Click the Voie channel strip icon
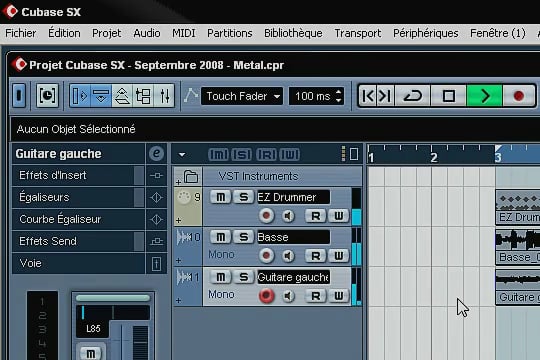Image resolution: width=540 pixels, height=360 pixels. pos(156,264)
